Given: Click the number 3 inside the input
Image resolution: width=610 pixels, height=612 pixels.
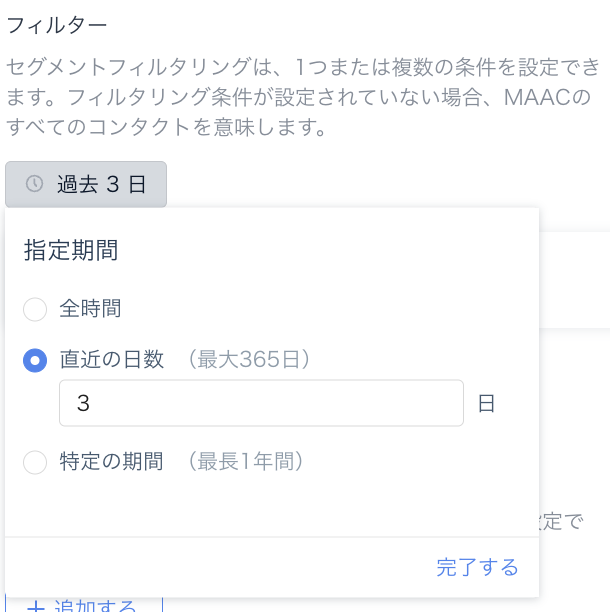Looking at the screenshot, I should point(83,403).
